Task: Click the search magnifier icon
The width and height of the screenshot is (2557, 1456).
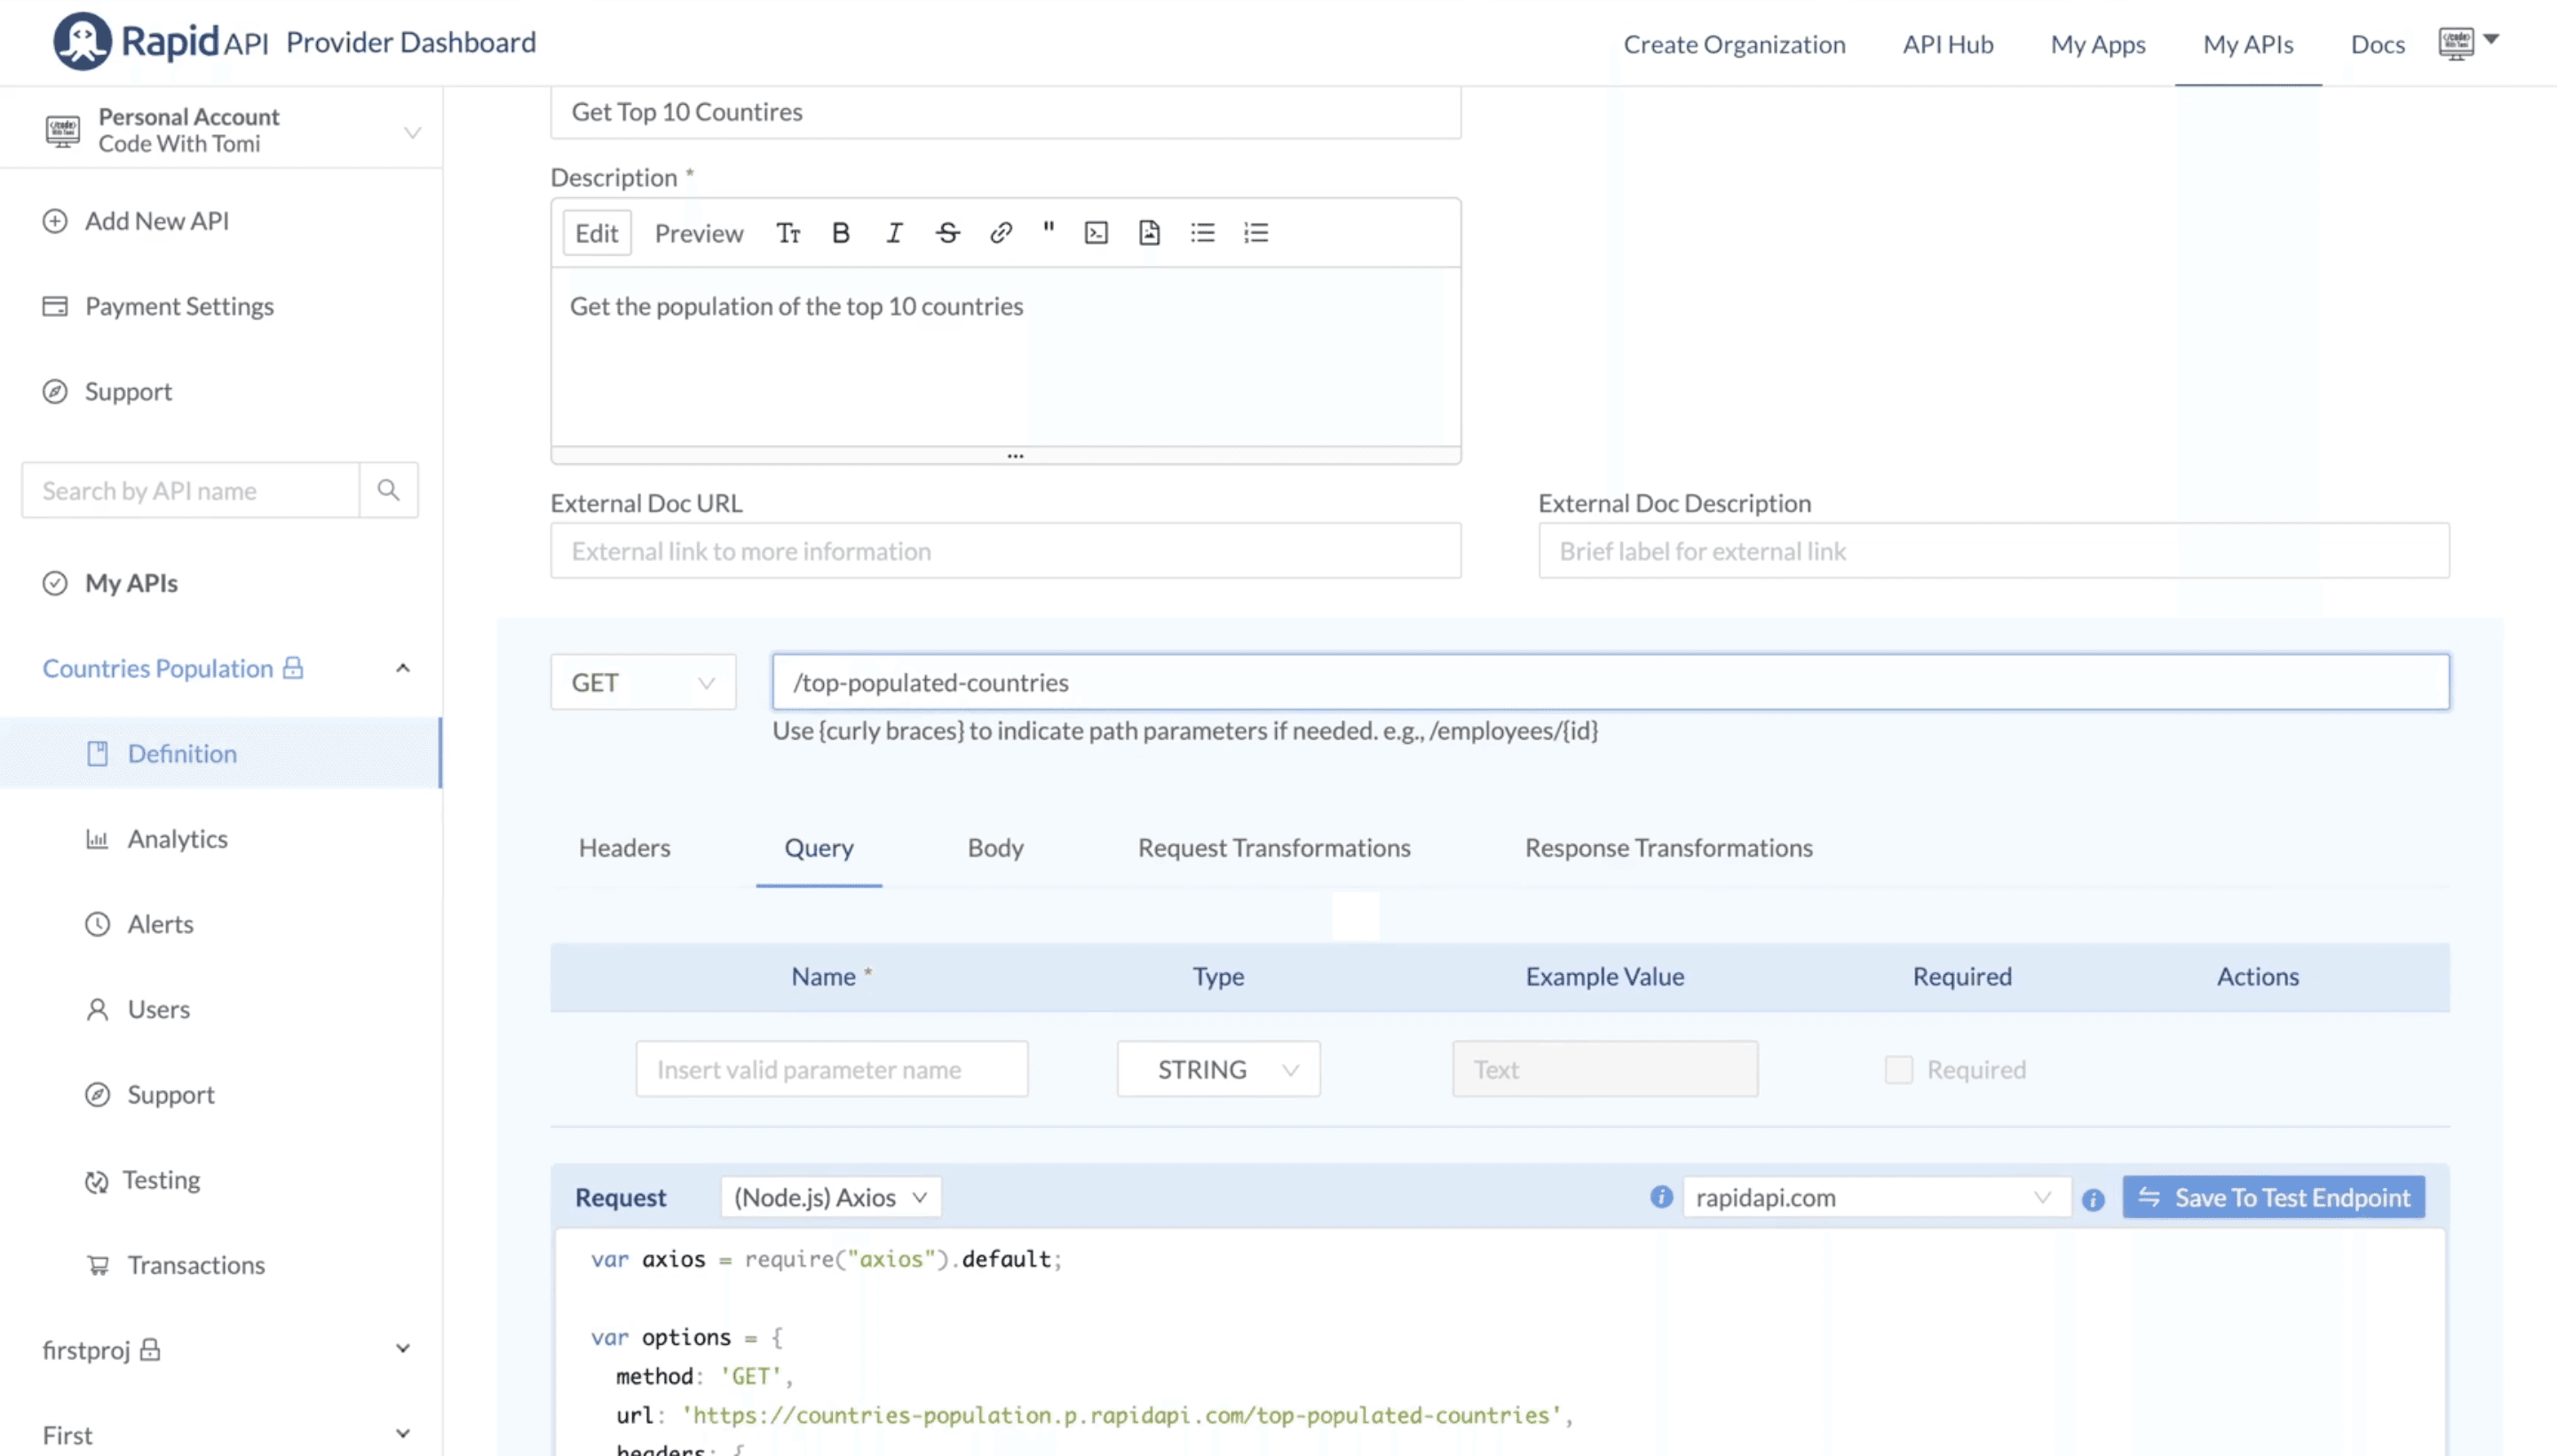Action: pos(388,490)
